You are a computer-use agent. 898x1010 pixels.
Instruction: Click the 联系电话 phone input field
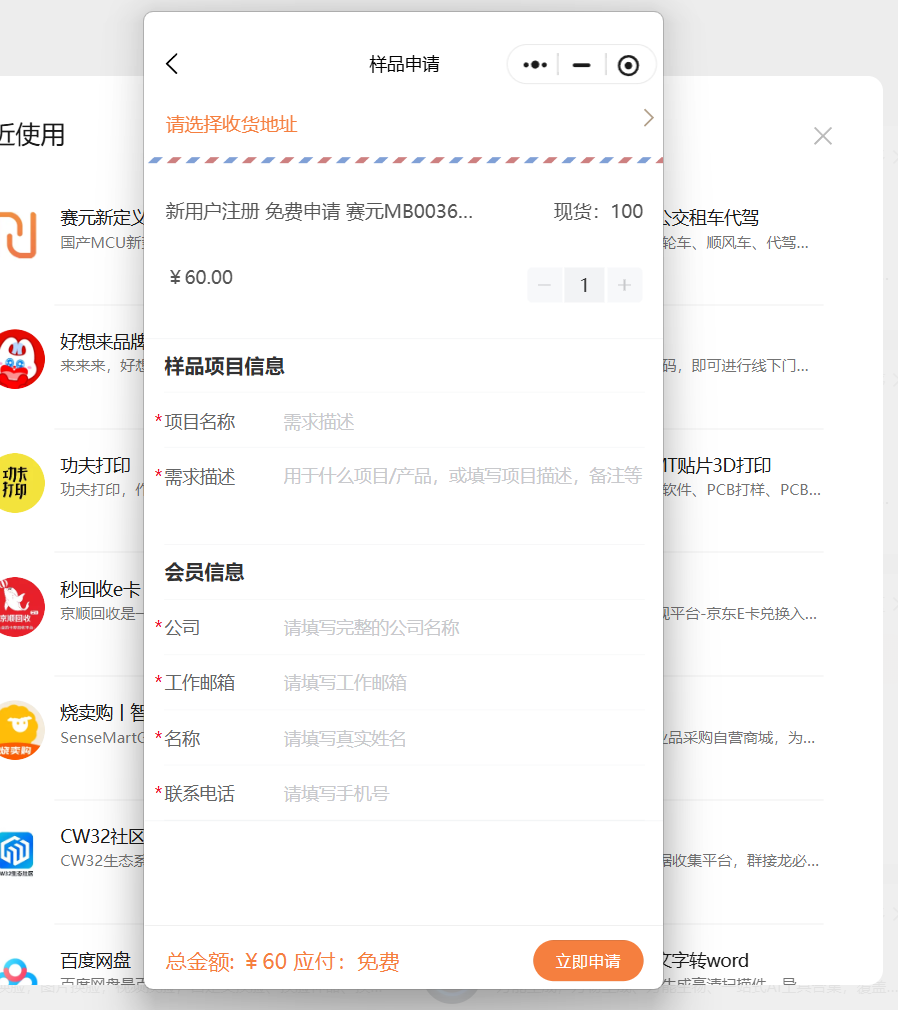coord(463,794)
